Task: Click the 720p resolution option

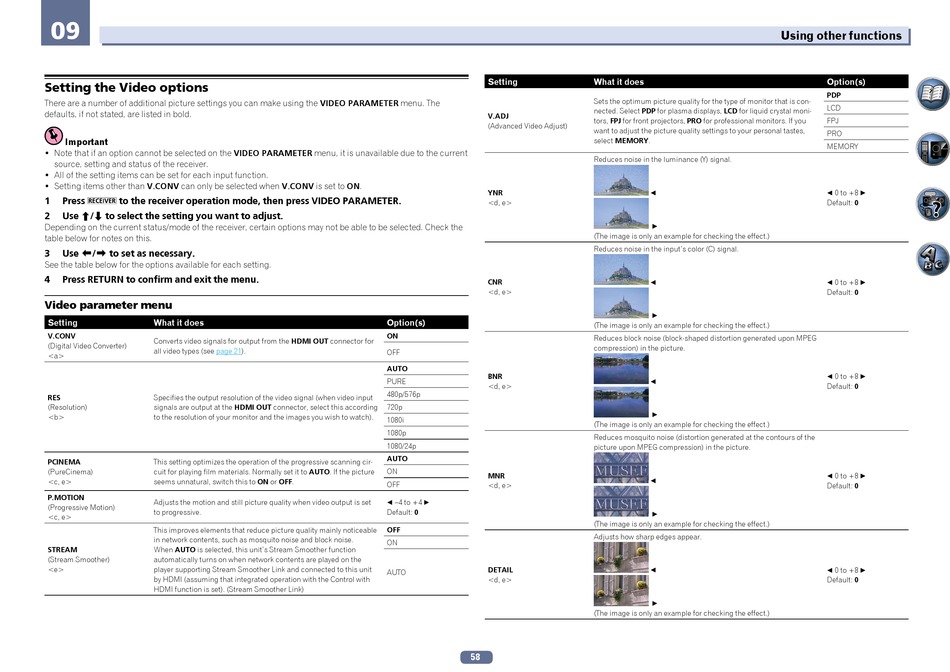Action: [x=394, y=407]
